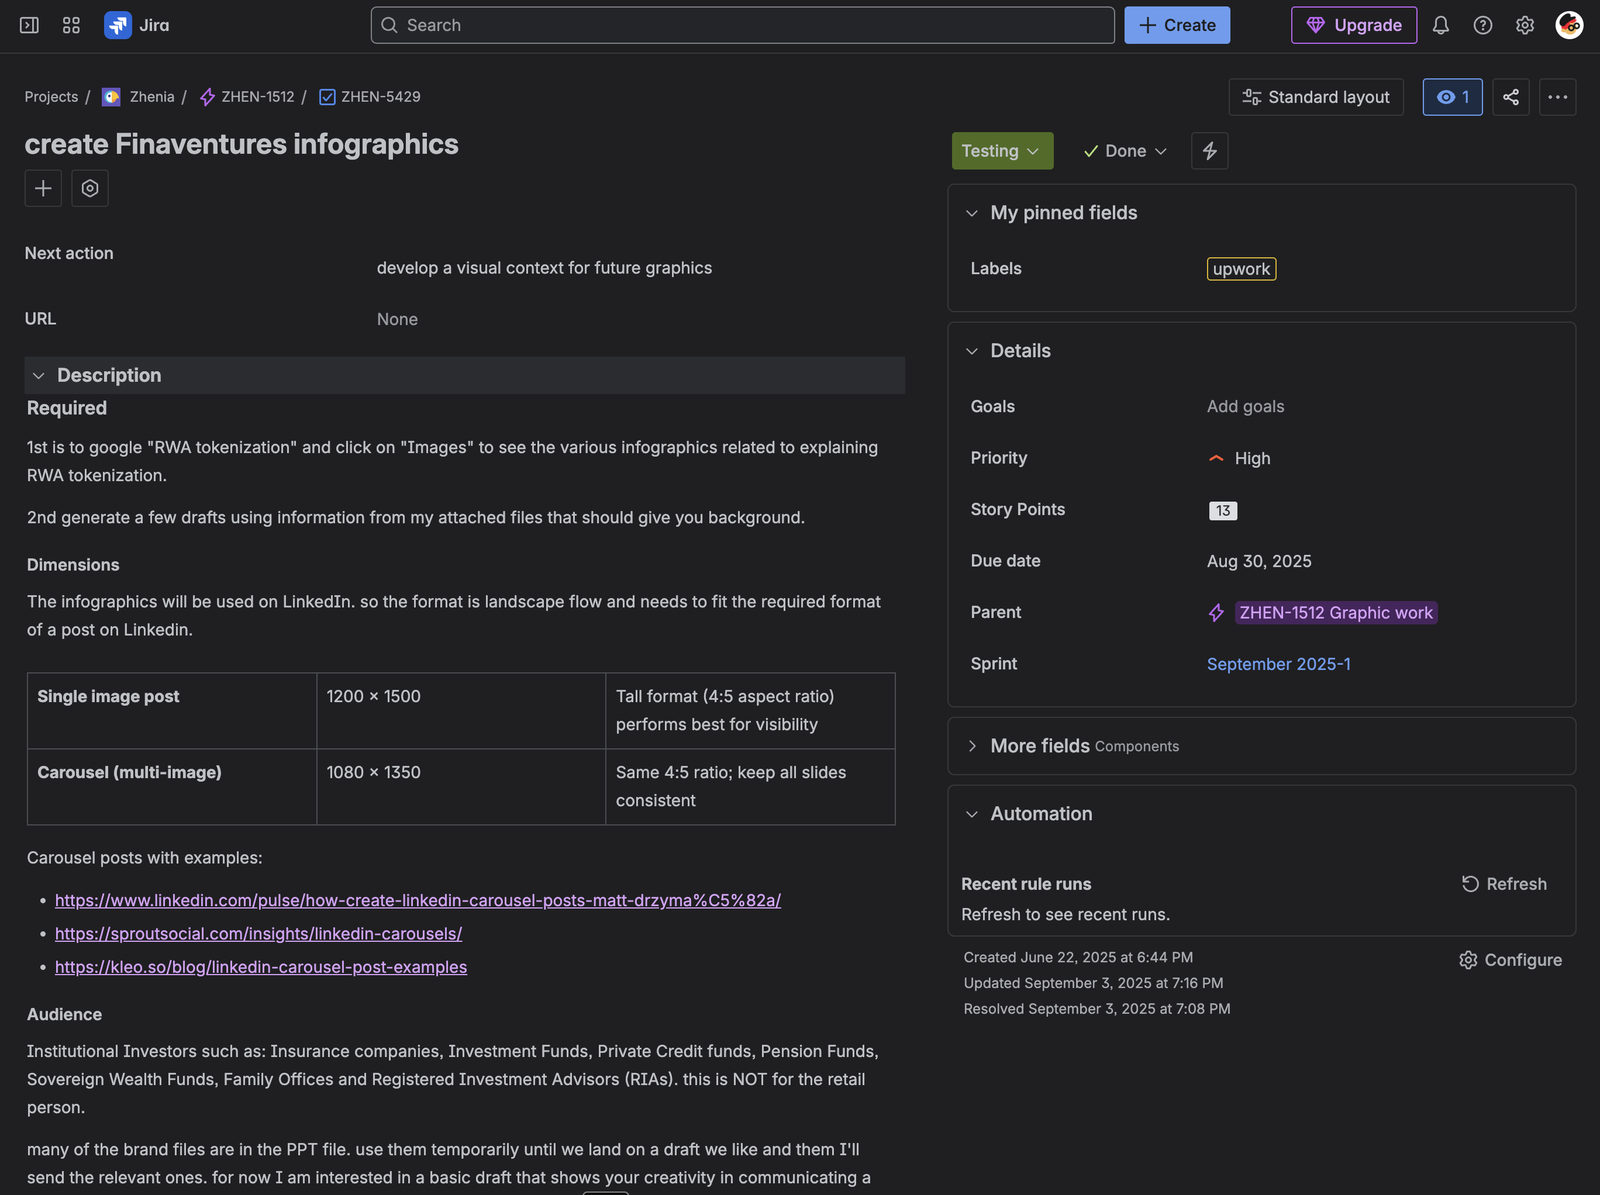Click the upwork label

coord(1241,269)
